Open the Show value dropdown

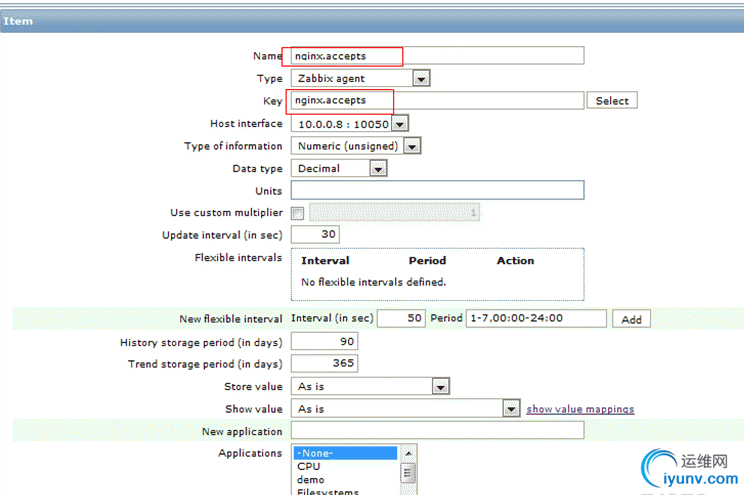[x=405, y=409]
